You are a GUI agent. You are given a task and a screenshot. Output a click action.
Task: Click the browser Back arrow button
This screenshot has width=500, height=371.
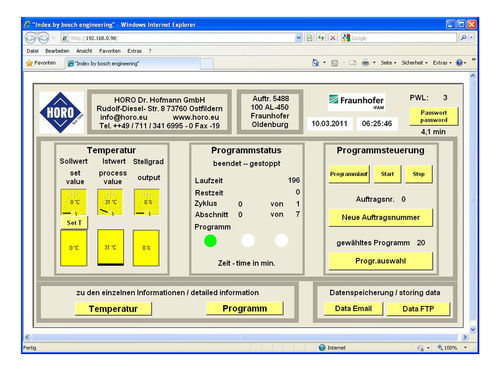[31, 38]
